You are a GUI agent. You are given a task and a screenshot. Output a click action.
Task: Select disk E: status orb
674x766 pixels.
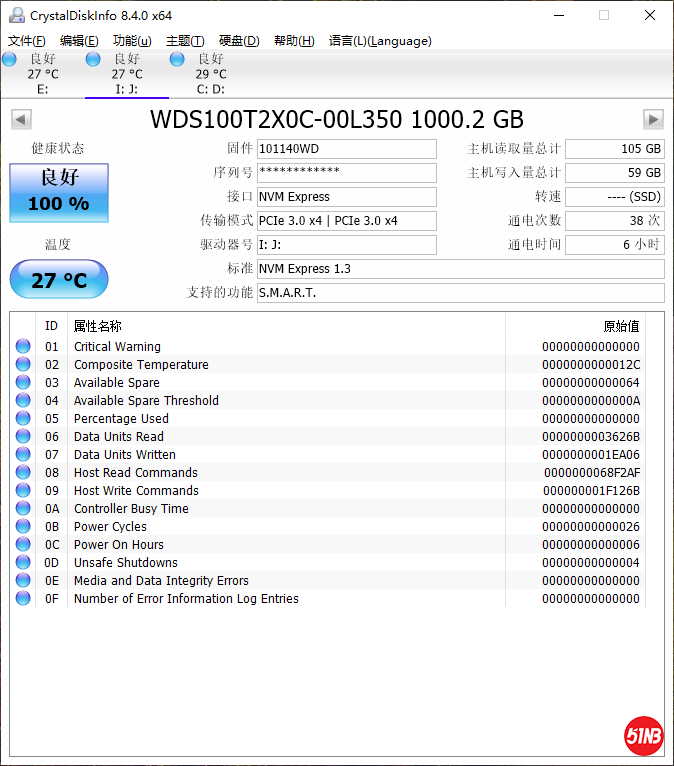(x=10, y=60)
